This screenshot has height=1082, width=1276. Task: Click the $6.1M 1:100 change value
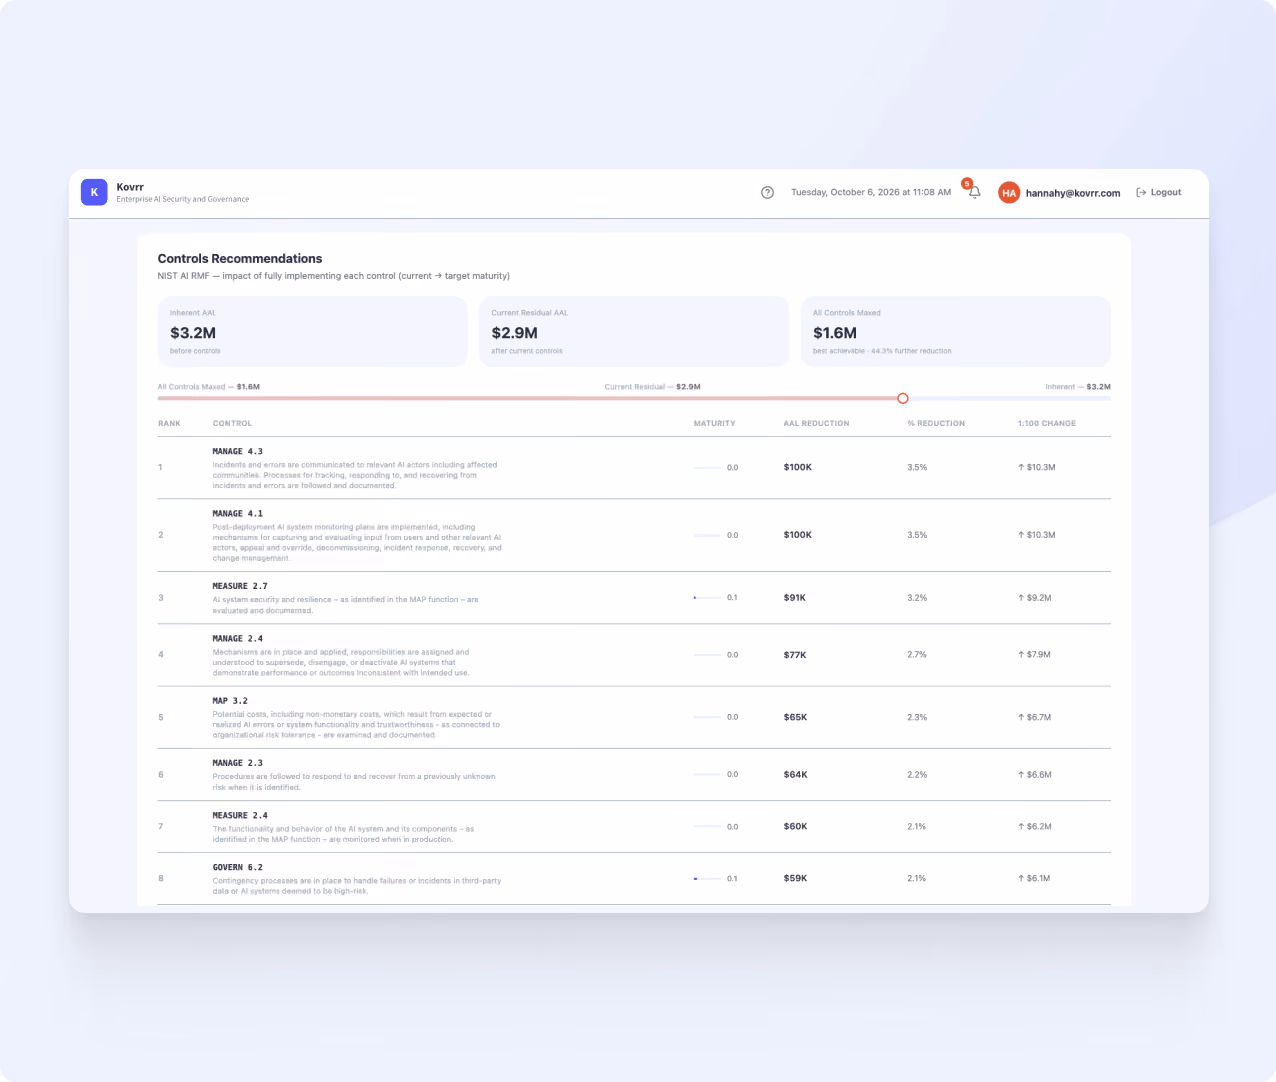[1035, 878]
